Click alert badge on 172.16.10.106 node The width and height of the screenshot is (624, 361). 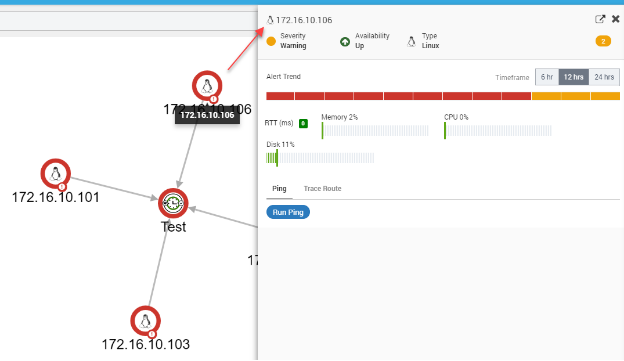pyautogui.click(x=214, y=99)
